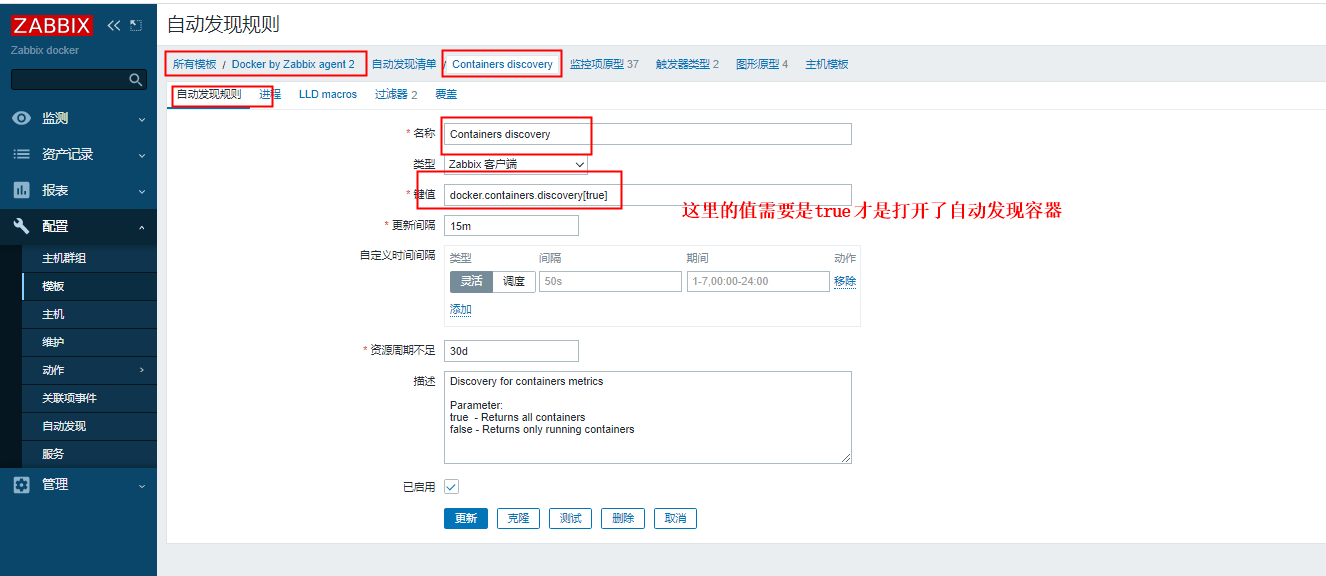
Task: Expand the 管理 menu chevron
Action: point(141,485)
